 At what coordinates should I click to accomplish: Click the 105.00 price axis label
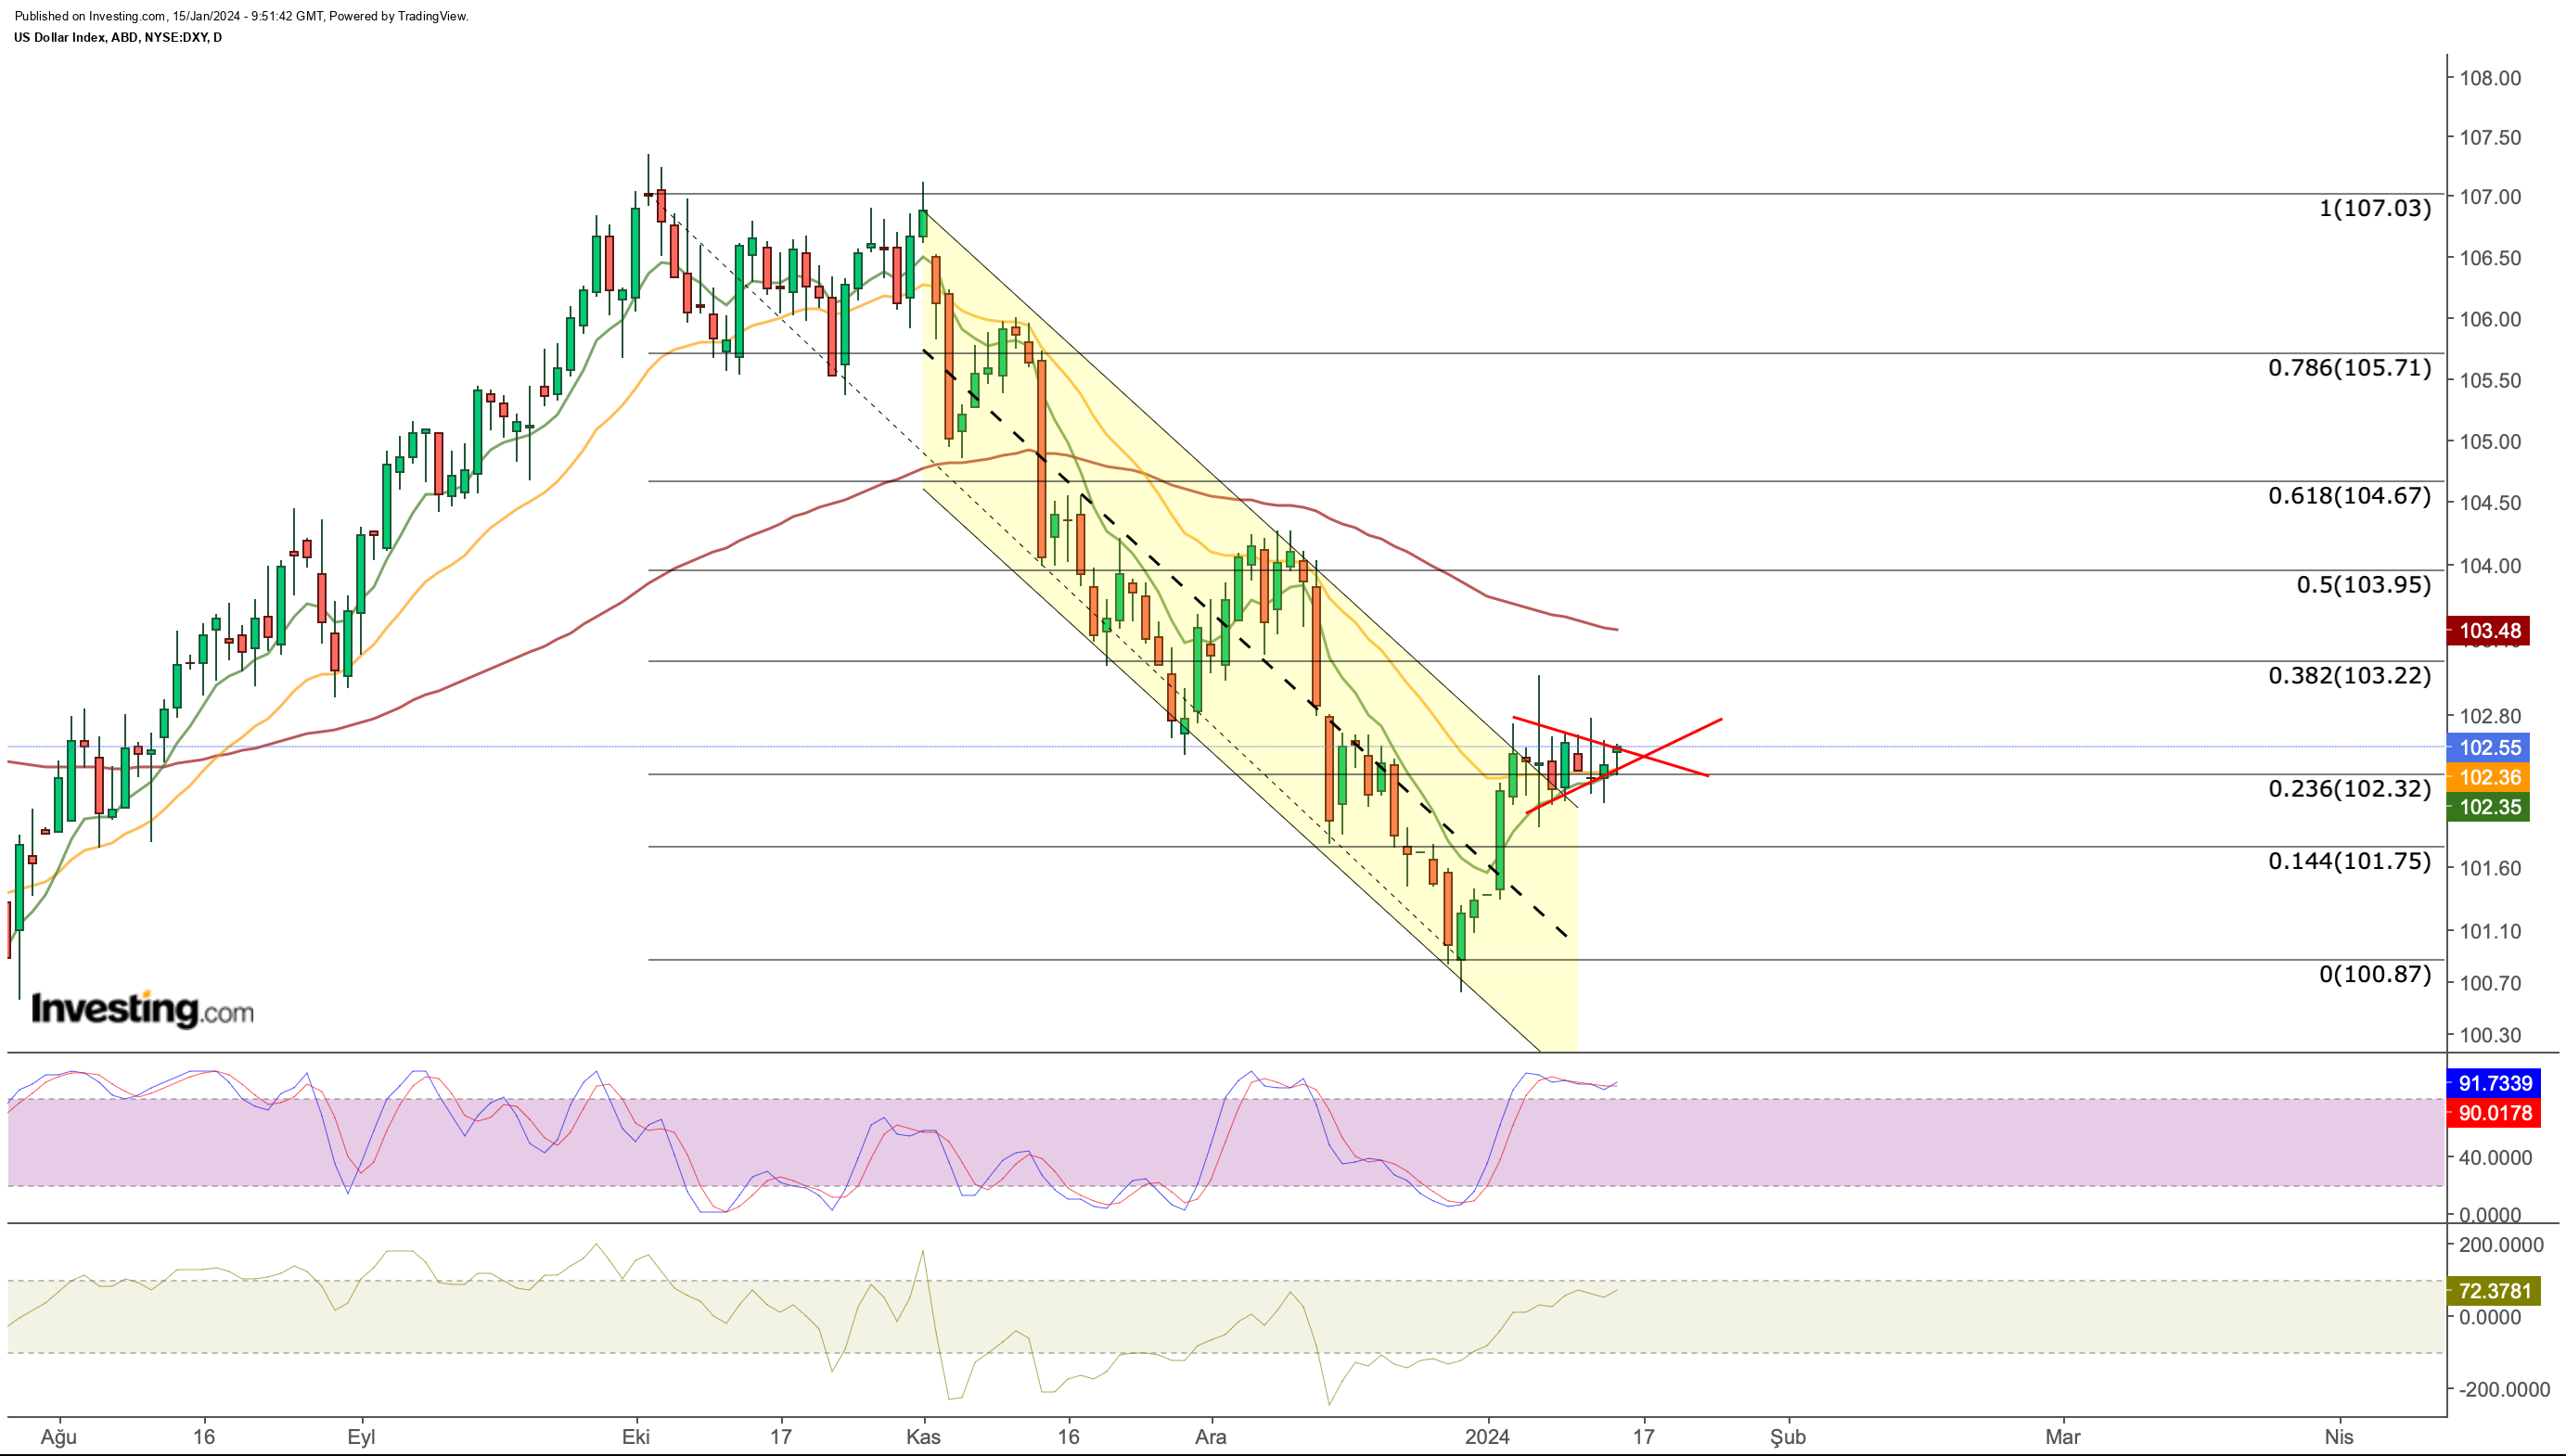click(2490, 441)
